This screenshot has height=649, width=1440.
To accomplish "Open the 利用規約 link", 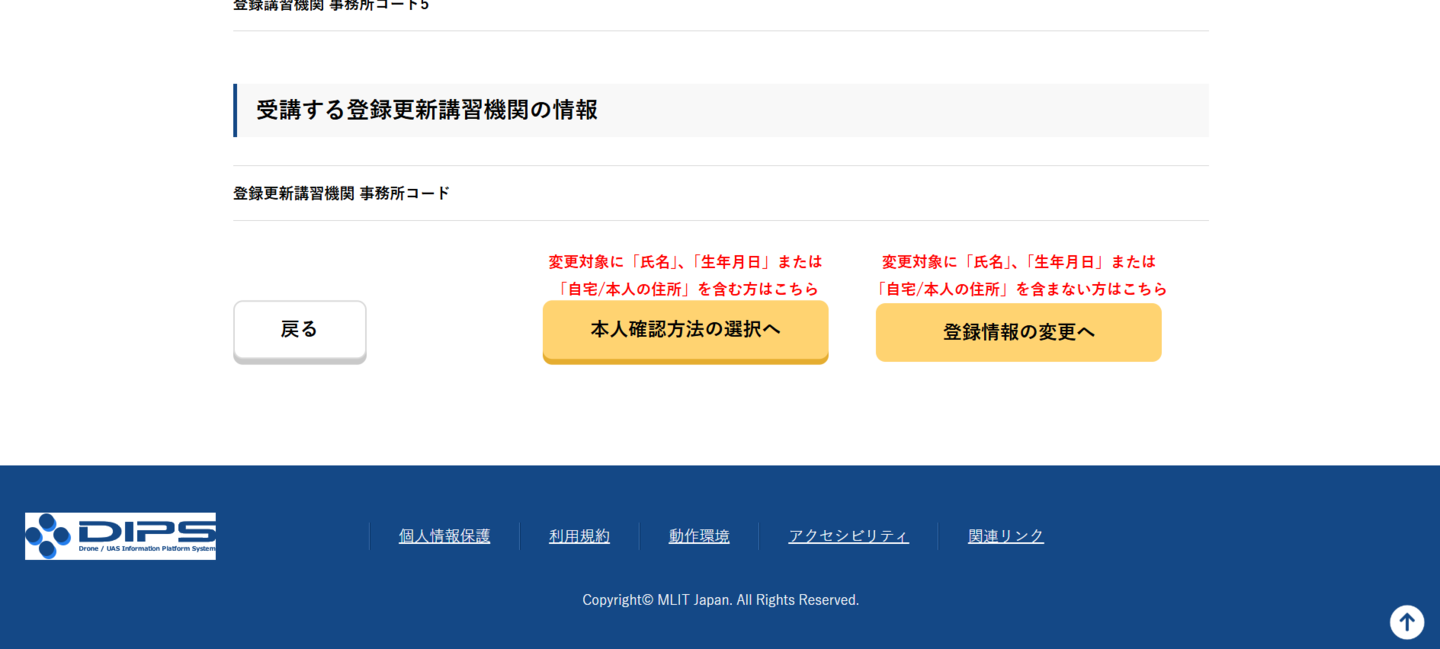I will click(x=579, y=536).
